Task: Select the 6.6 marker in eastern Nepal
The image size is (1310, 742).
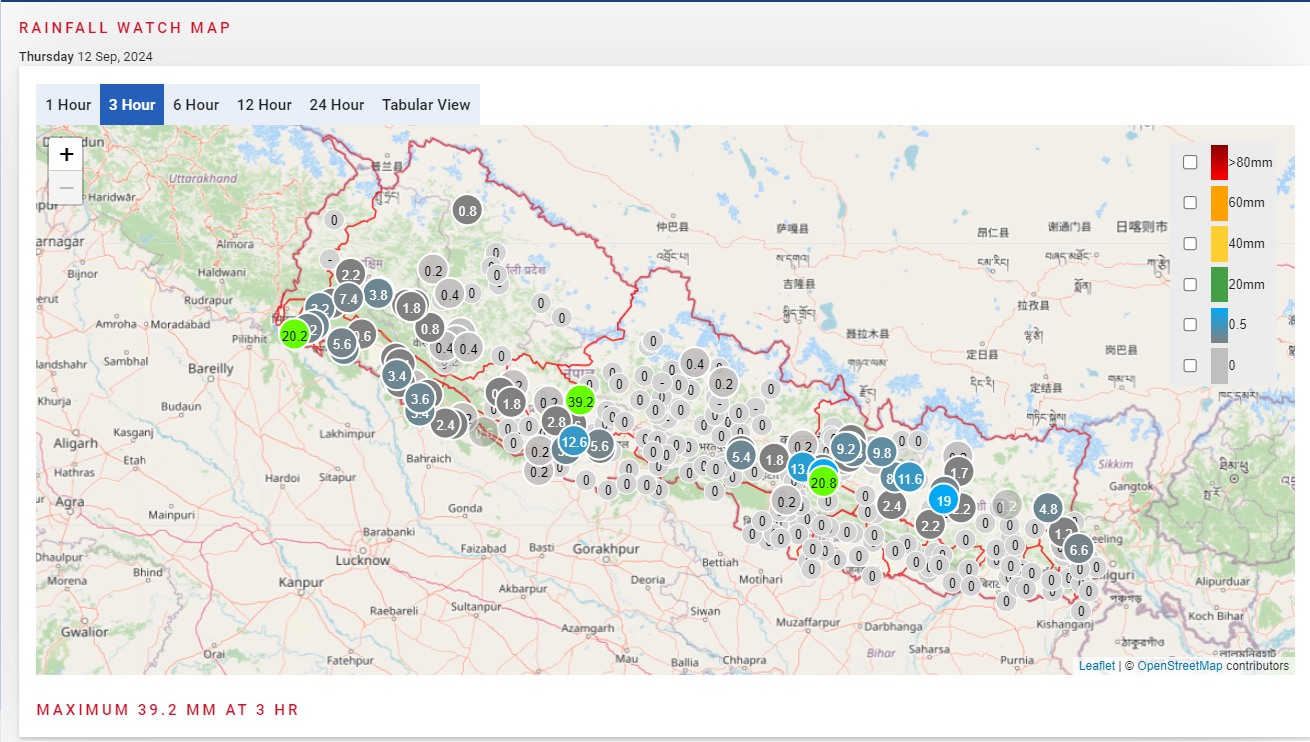Action: pyautogui.click(x=1078, y=549)
